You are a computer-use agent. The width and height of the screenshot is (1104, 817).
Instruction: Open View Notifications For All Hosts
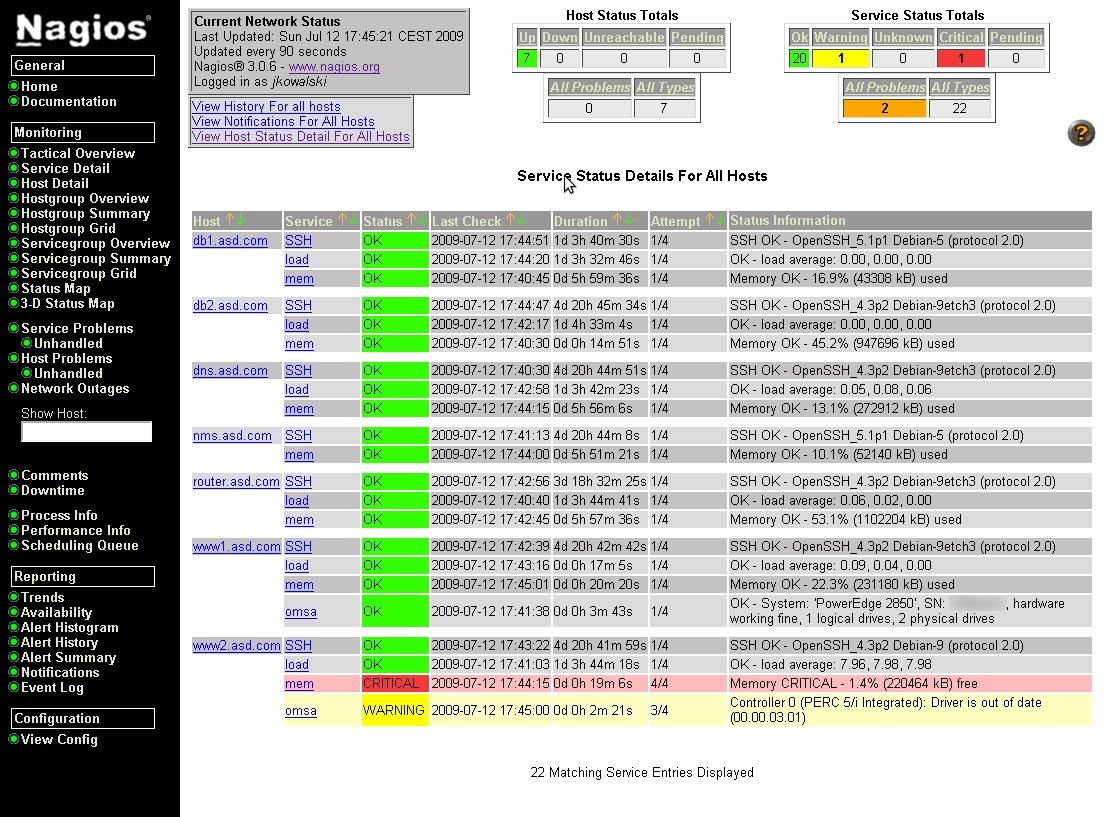click(x=283, y=121)
